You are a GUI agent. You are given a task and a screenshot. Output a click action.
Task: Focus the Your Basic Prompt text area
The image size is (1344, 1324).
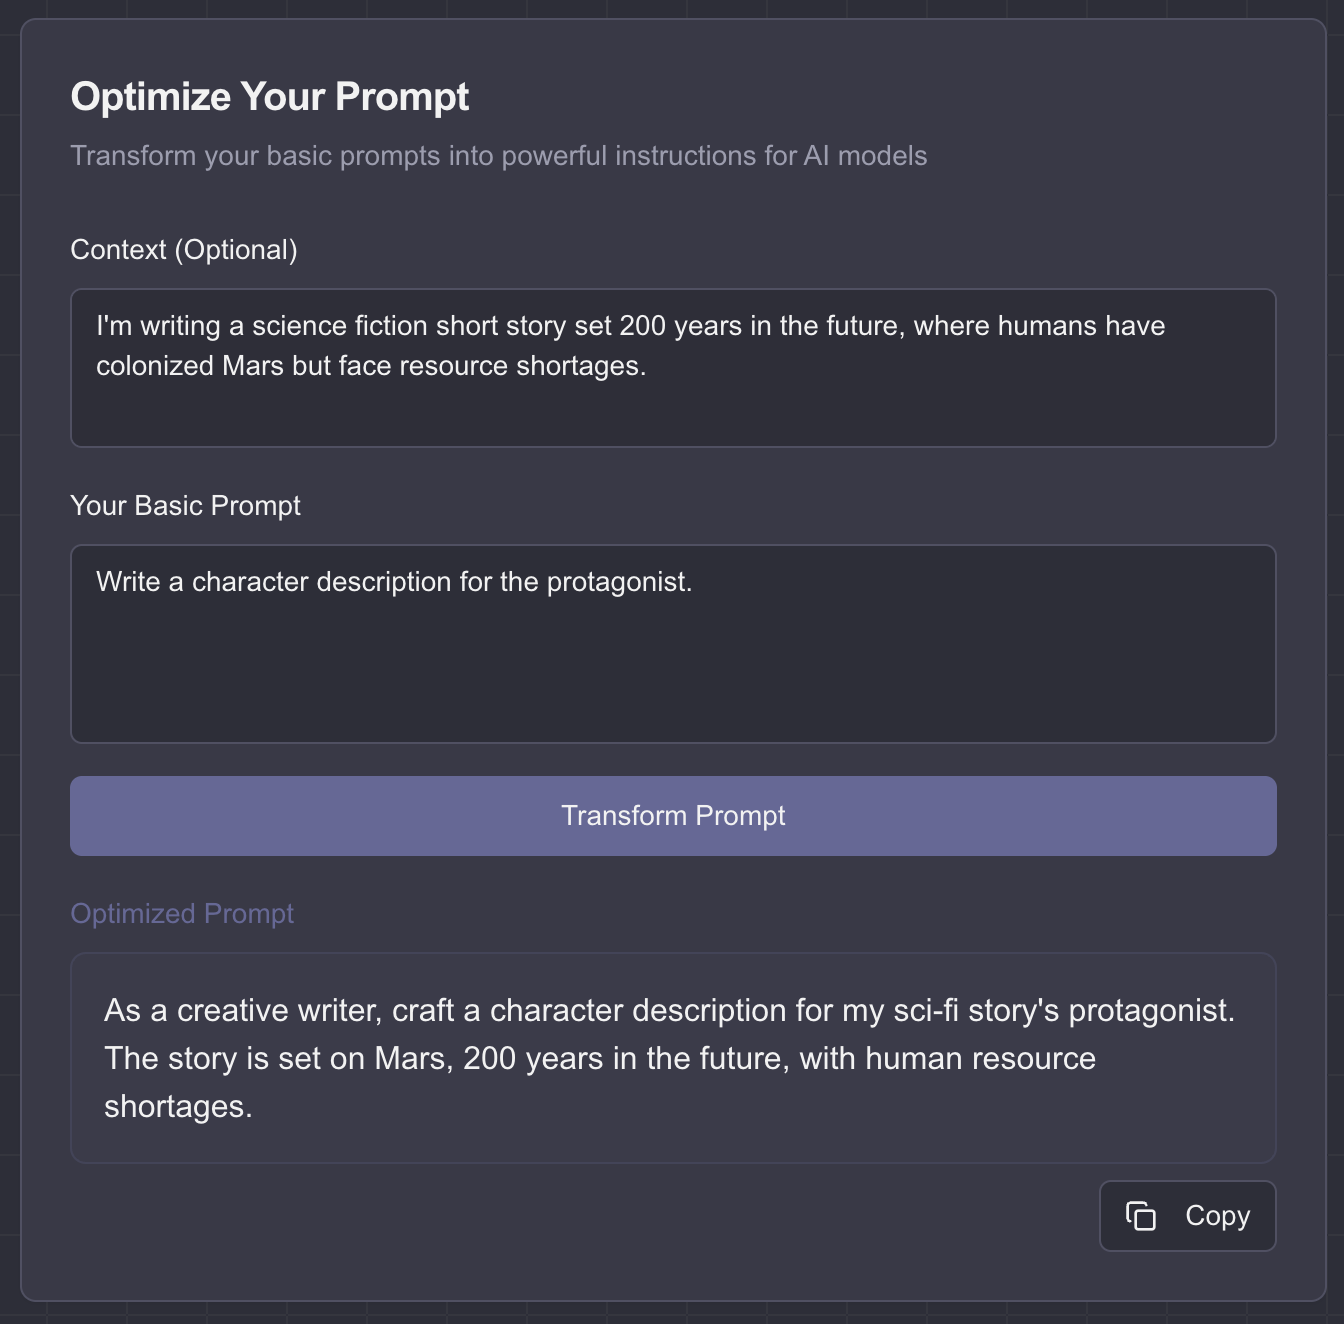tap(673, 644)
